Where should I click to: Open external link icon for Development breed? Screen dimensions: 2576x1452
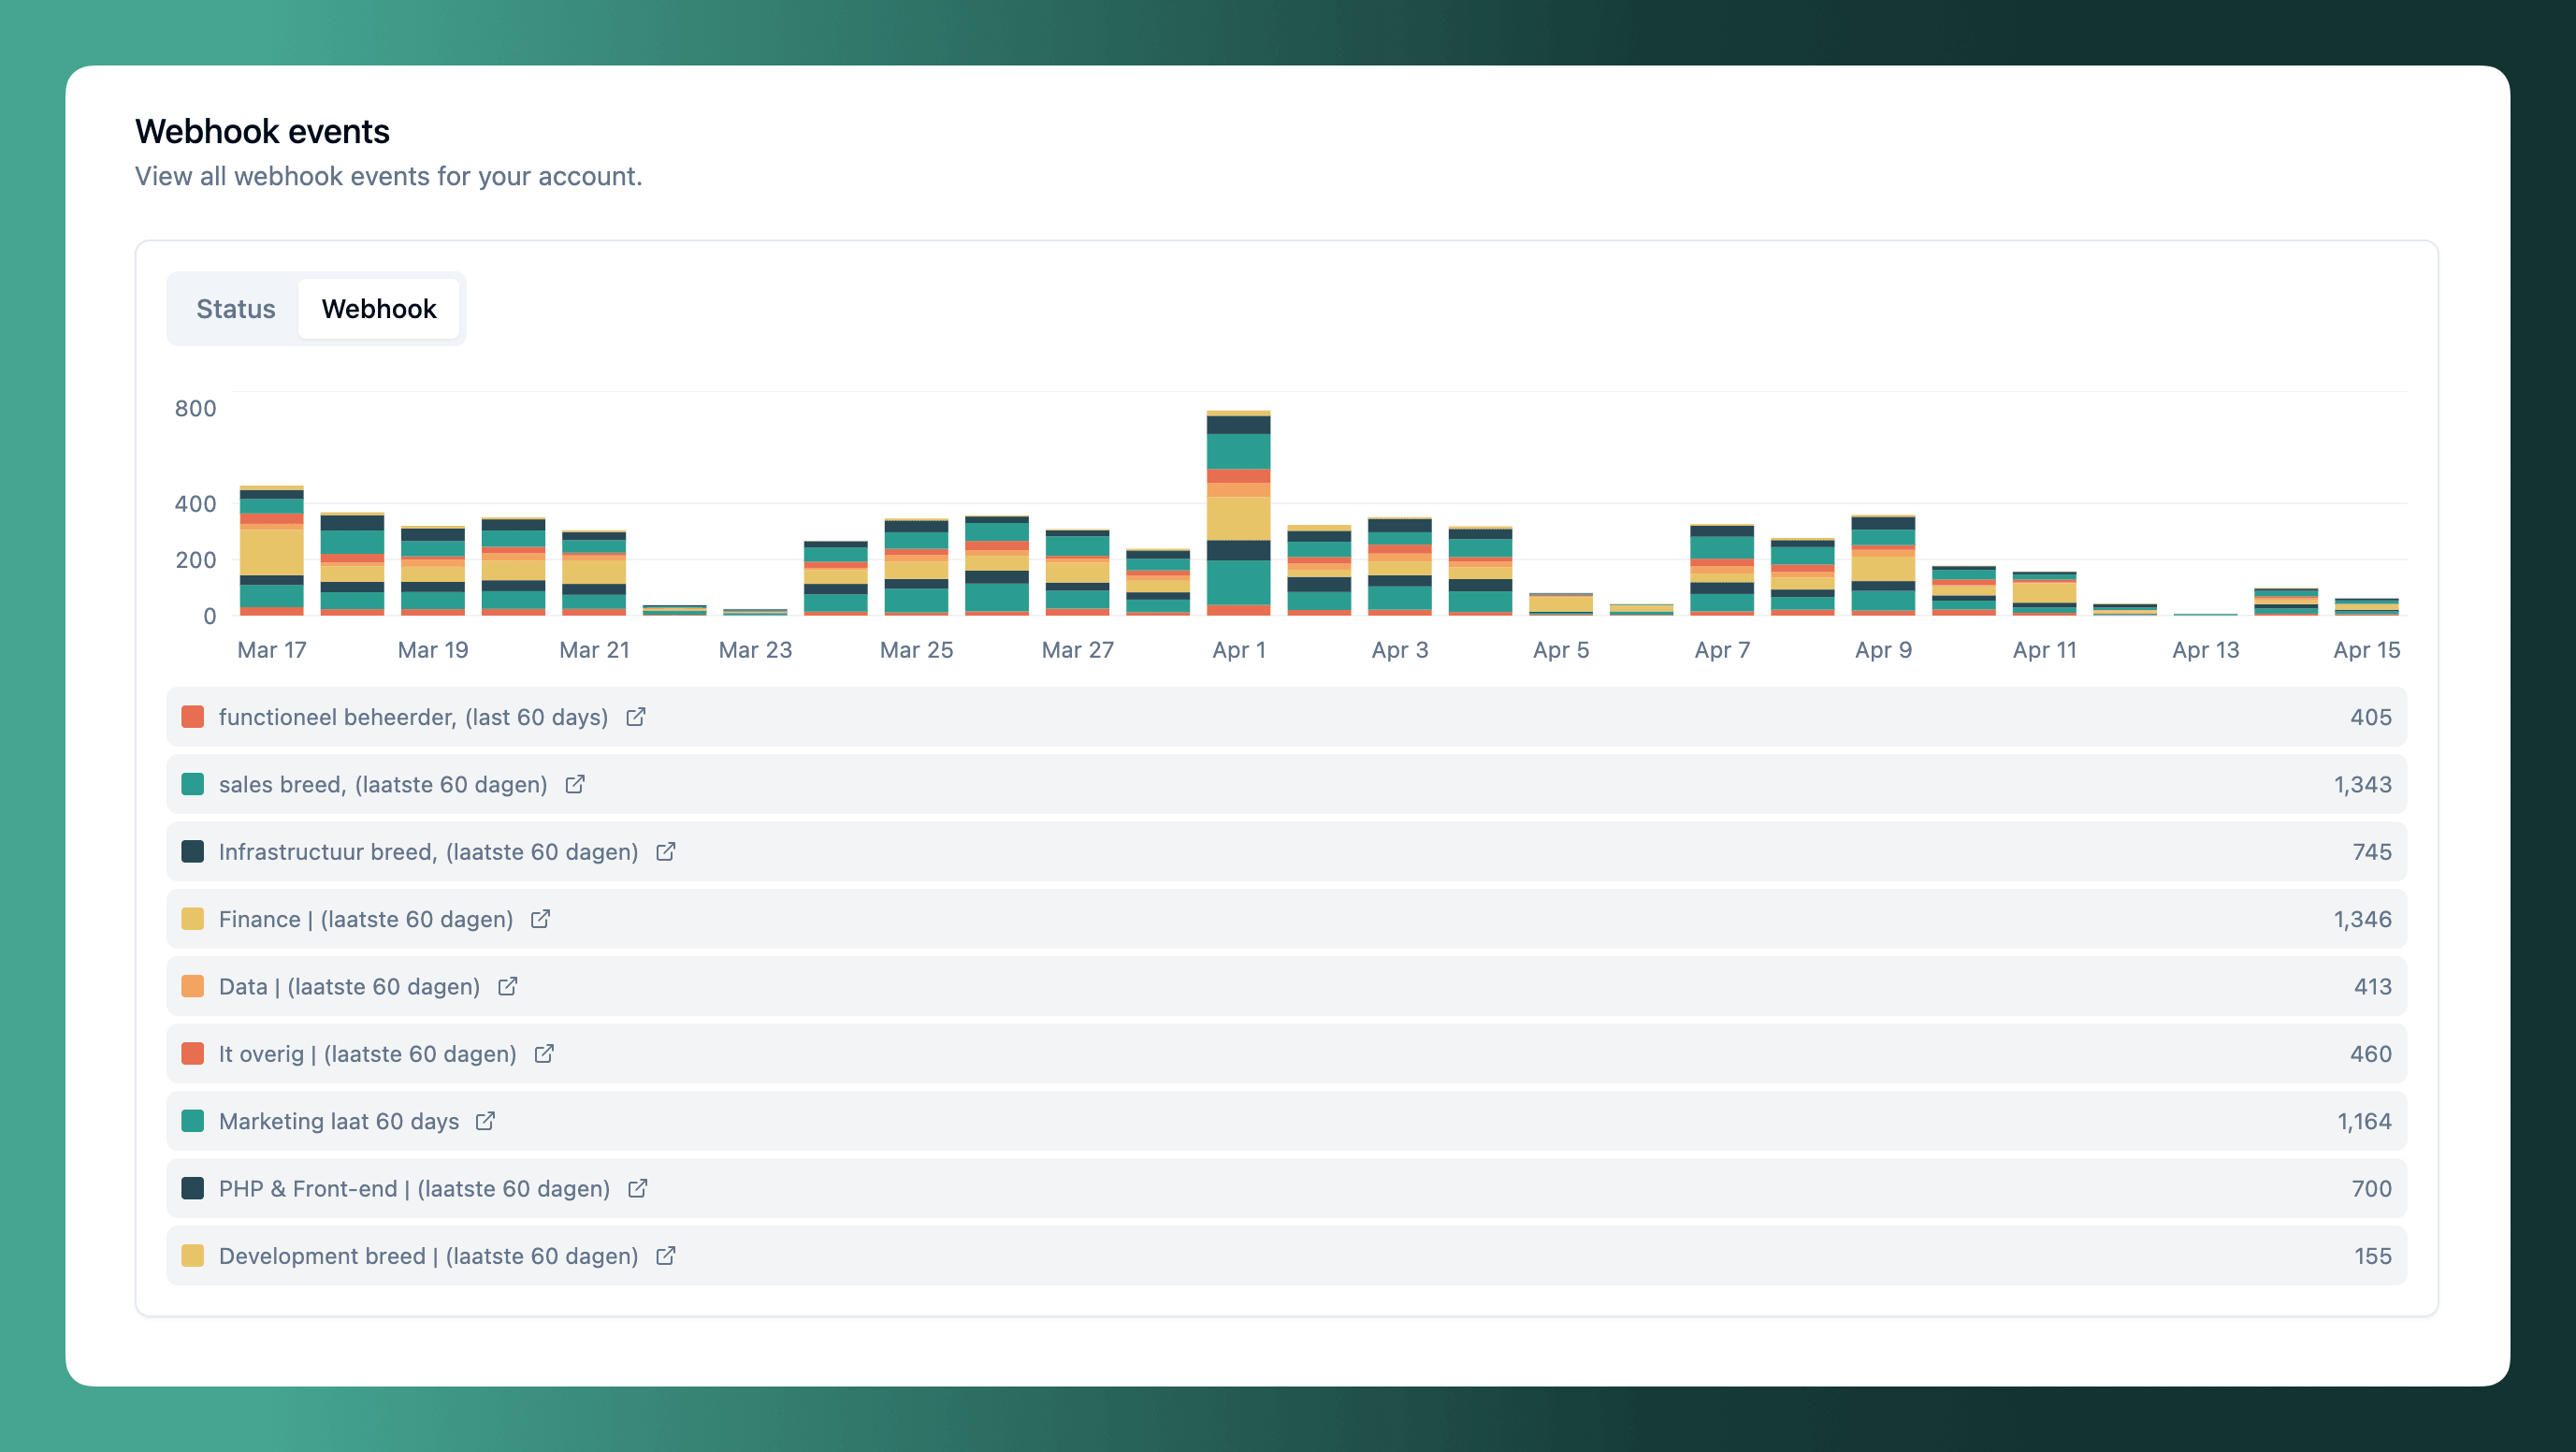[x=666, y=1255]
